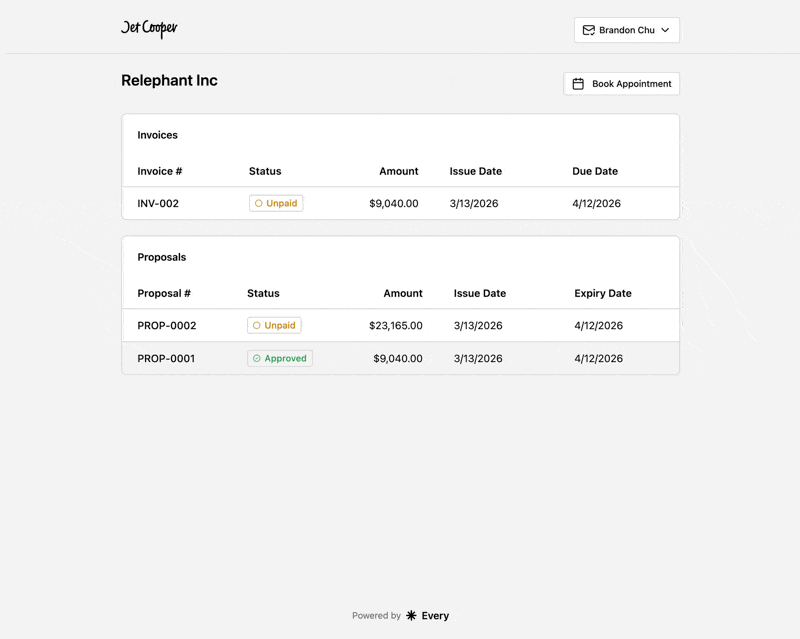Click the Invoice # column header

tap(160, 171)
